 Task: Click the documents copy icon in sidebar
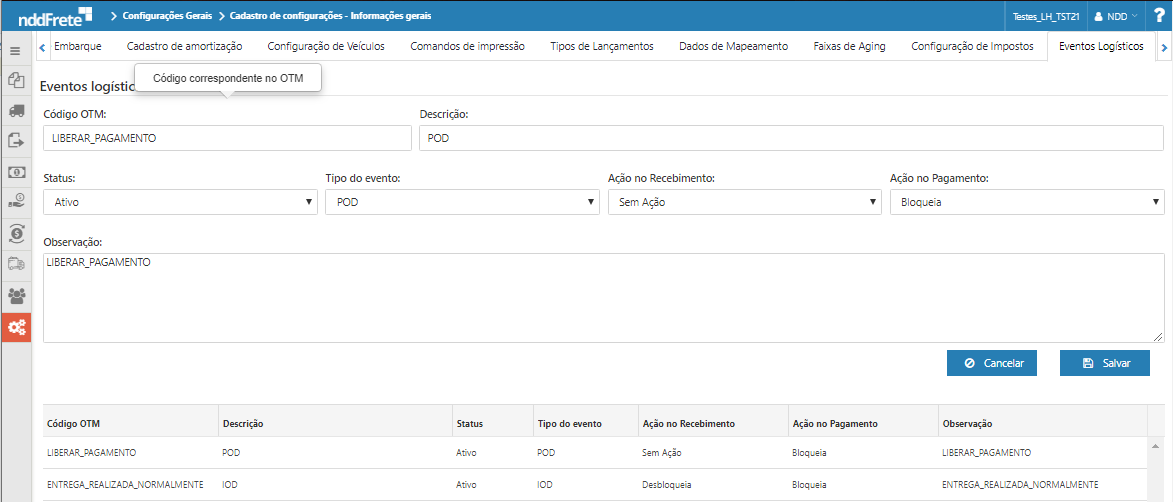[x=16, y=81]
